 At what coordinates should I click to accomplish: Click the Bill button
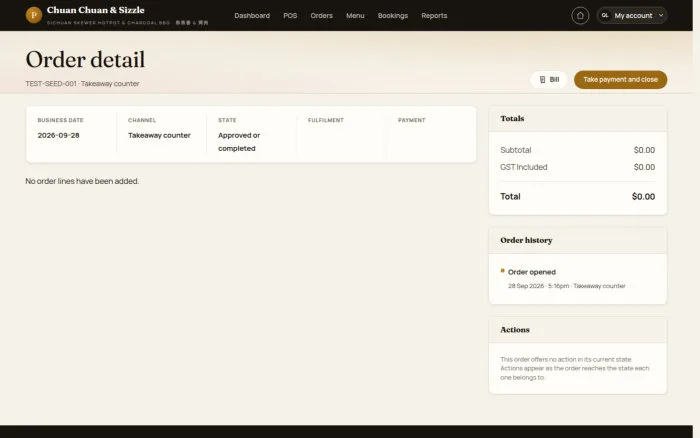tap(549, 79)
